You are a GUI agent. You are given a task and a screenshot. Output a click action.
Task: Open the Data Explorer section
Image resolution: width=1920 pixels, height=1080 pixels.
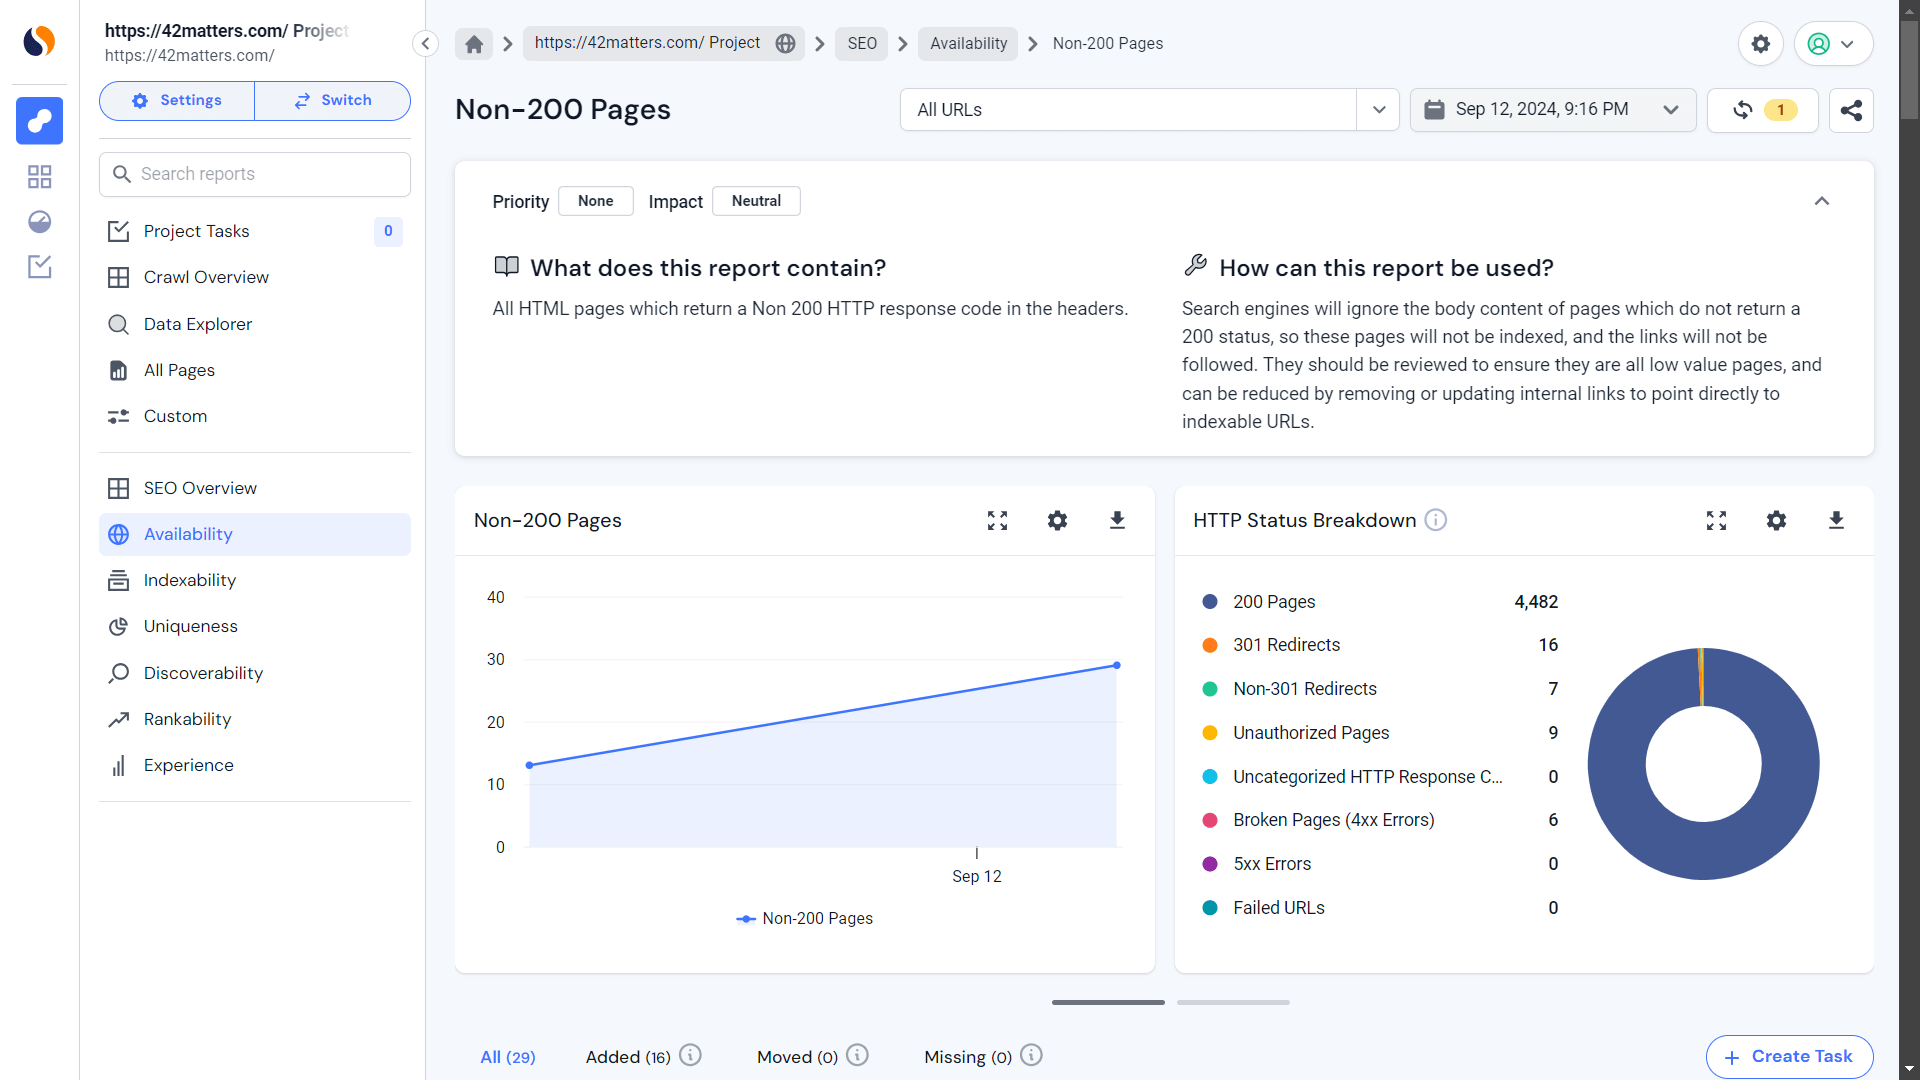coord(198,323)
